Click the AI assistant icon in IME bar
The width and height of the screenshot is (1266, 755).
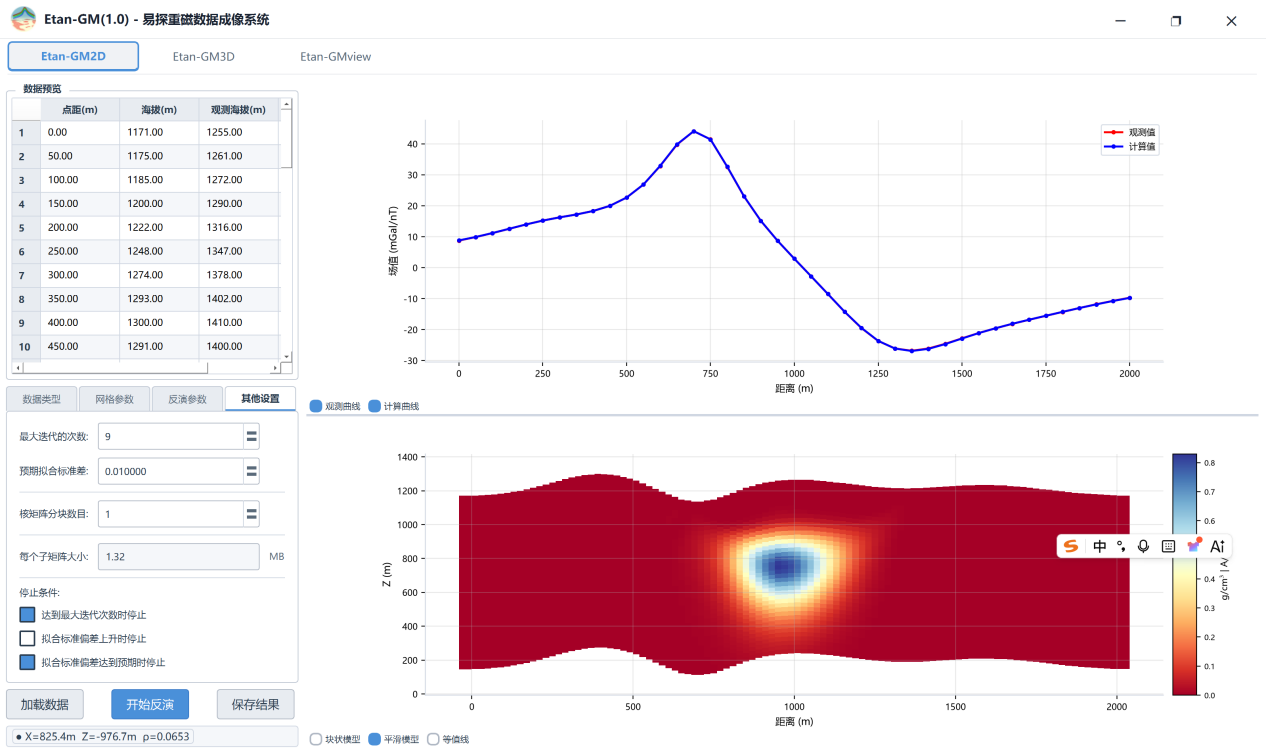coord(1217,546)
